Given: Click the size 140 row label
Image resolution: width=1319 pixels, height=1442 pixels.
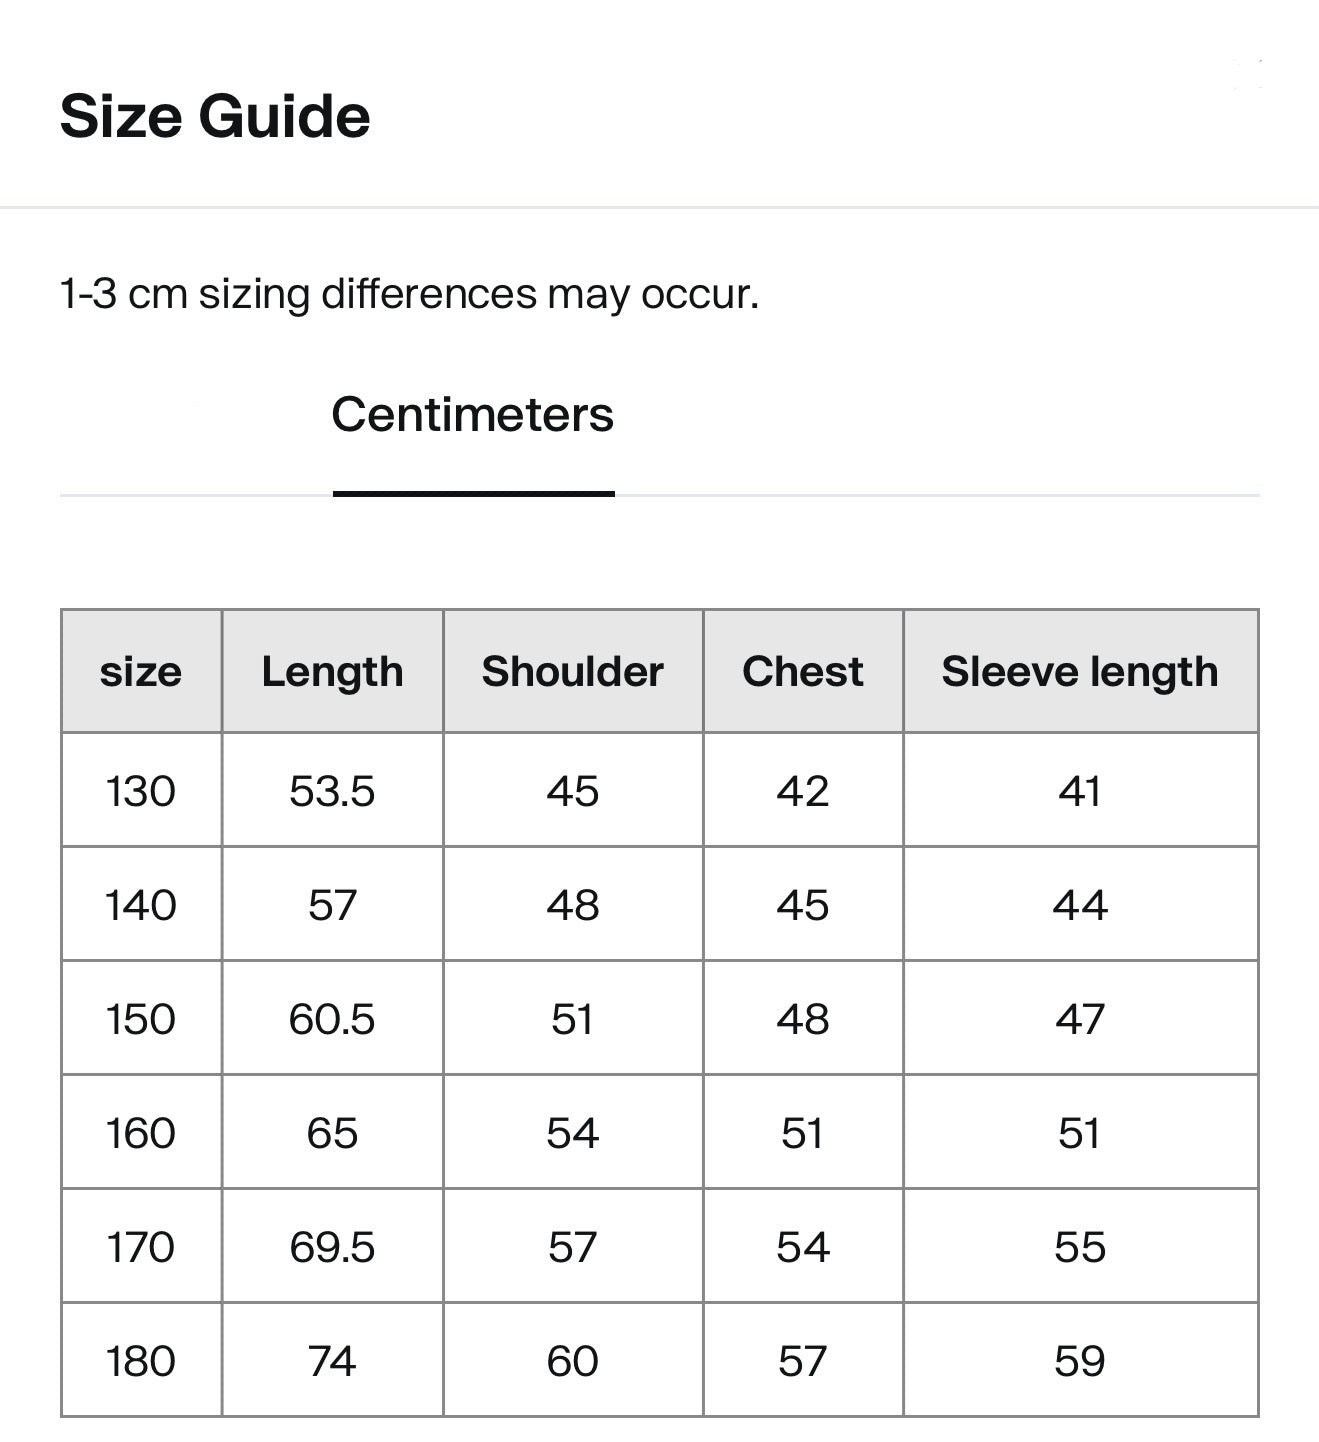Looking at the screenshot, I should pyautogui.click(x=141, y=905).
